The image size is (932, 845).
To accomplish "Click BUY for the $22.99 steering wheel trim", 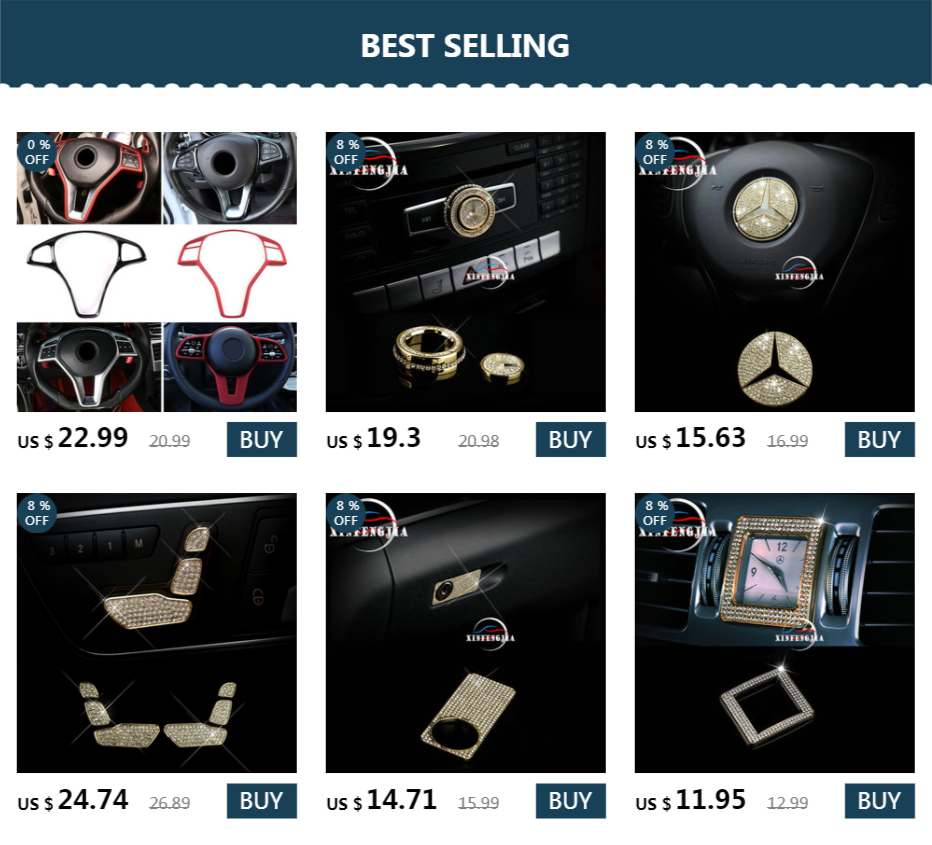I will tap(262, 440).
